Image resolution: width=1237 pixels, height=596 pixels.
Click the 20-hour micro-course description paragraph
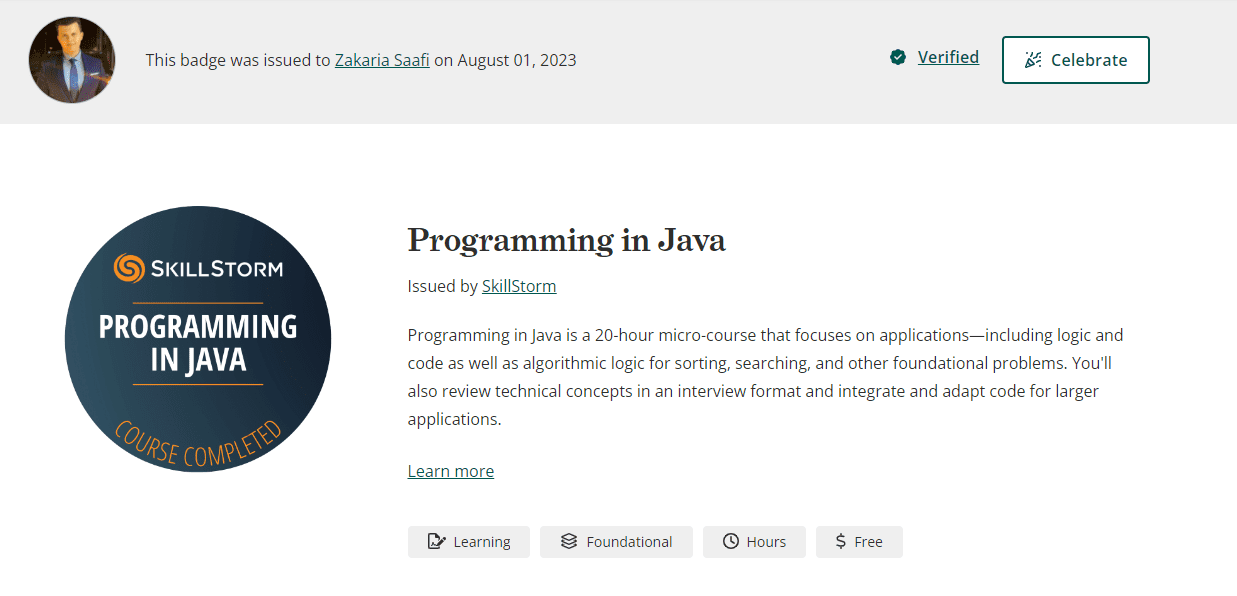pos(766,377)
